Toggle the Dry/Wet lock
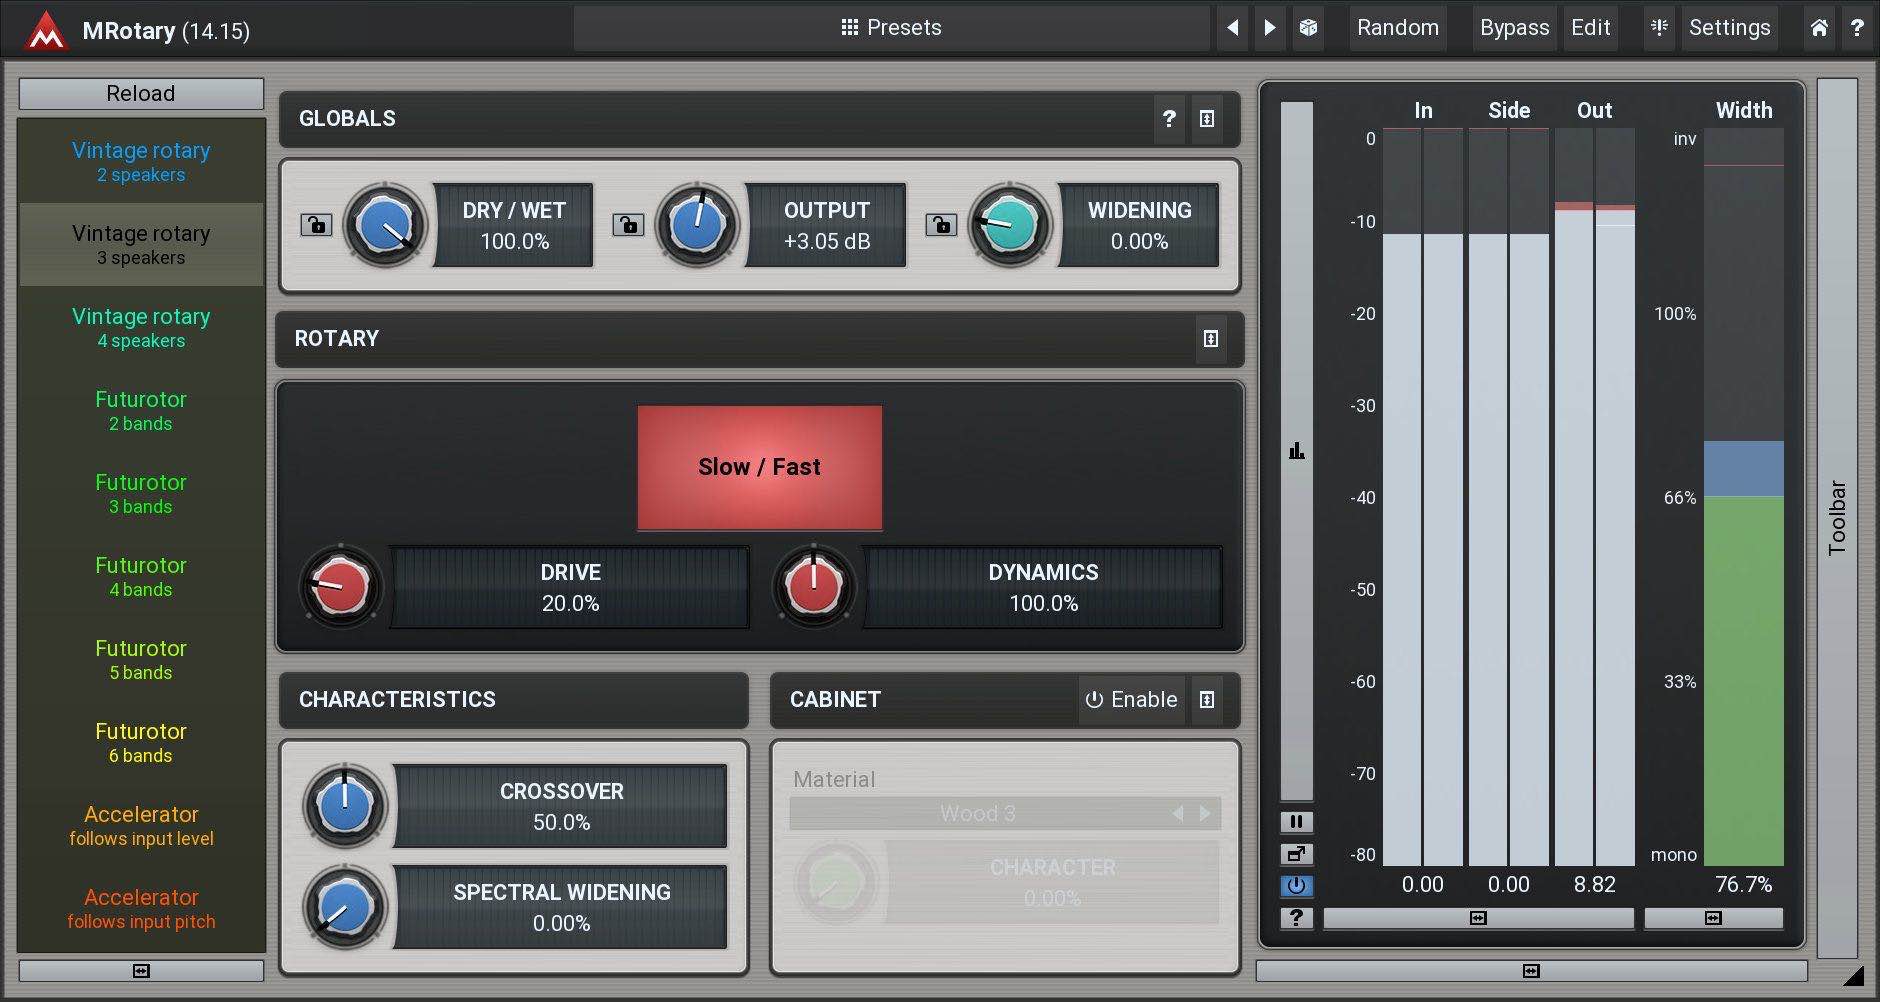The width and height of the screenshot is (1880, 1002). pos(316,225)
